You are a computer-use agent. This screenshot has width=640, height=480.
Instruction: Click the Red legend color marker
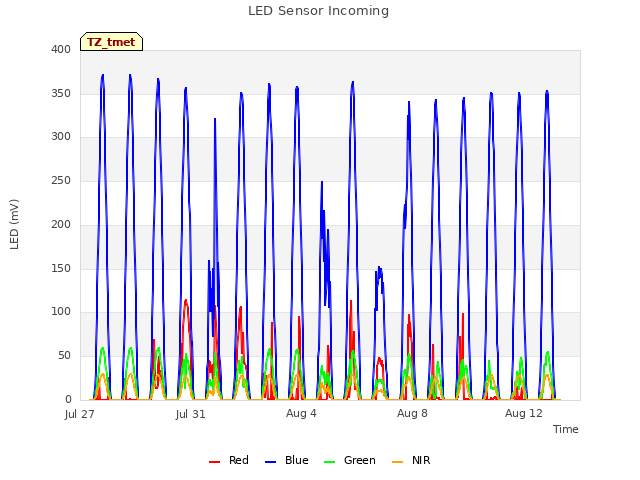click(214, 462)
